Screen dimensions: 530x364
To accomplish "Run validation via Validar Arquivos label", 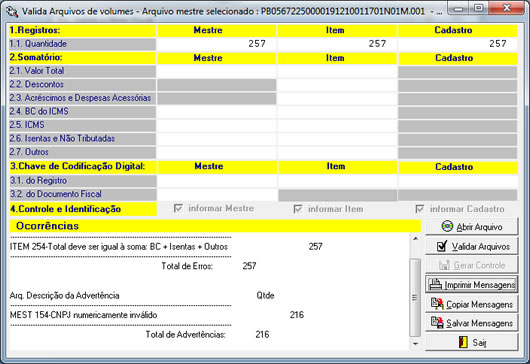I will [x=481, y=247].
